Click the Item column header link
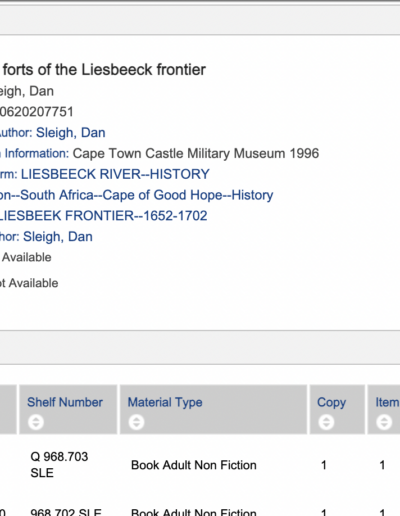The width and height of the screenshot is (400, 516). pyautogui.click(x=387, y=402)
